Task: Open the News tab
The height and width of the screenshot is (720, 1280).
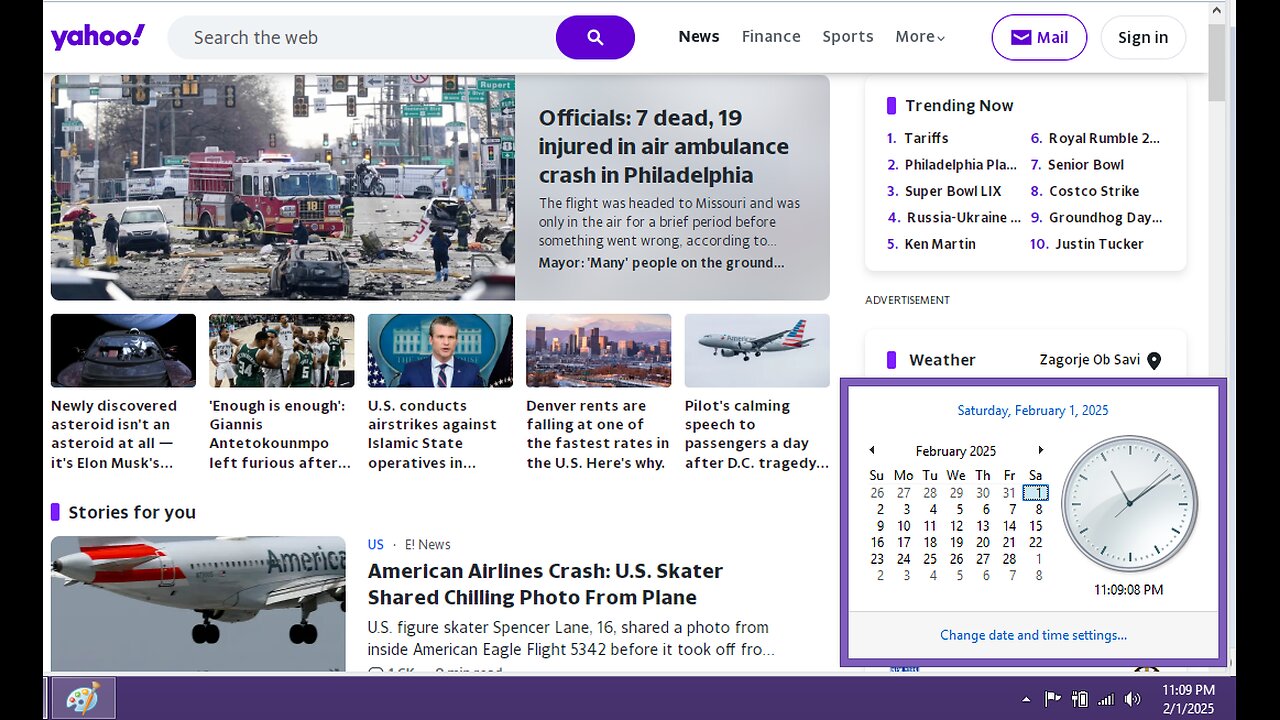Action: pos(699,36)
